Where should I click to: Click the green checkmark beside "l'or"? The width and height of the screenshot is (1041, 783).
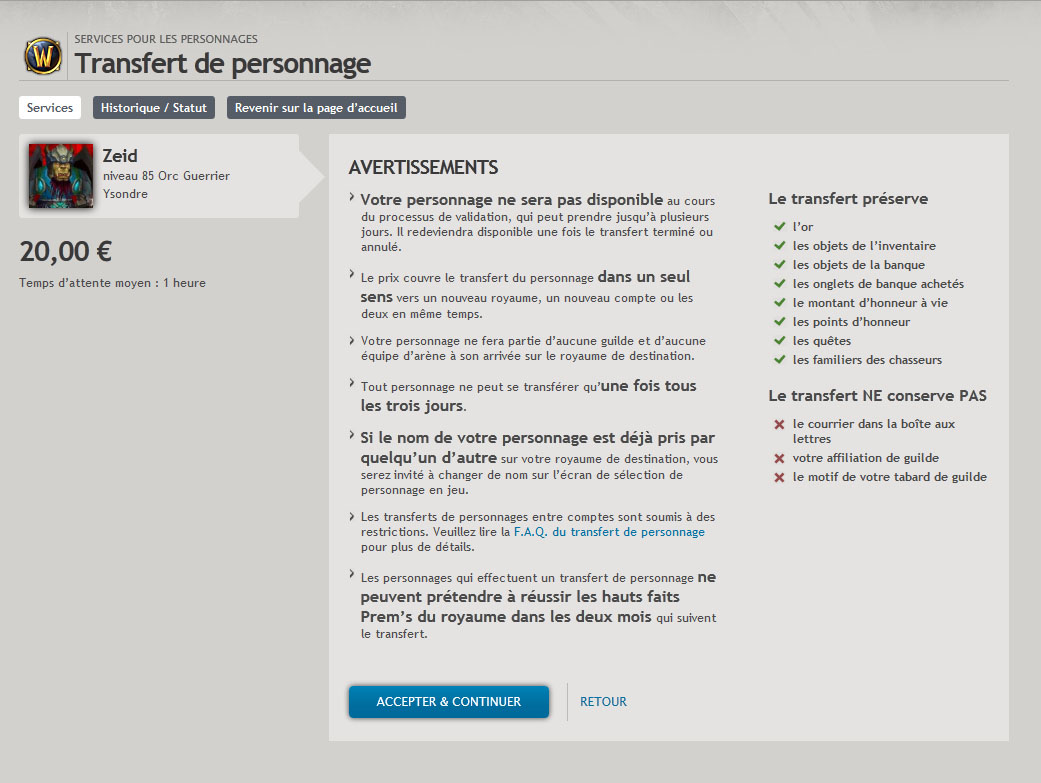tap(779, 227)
